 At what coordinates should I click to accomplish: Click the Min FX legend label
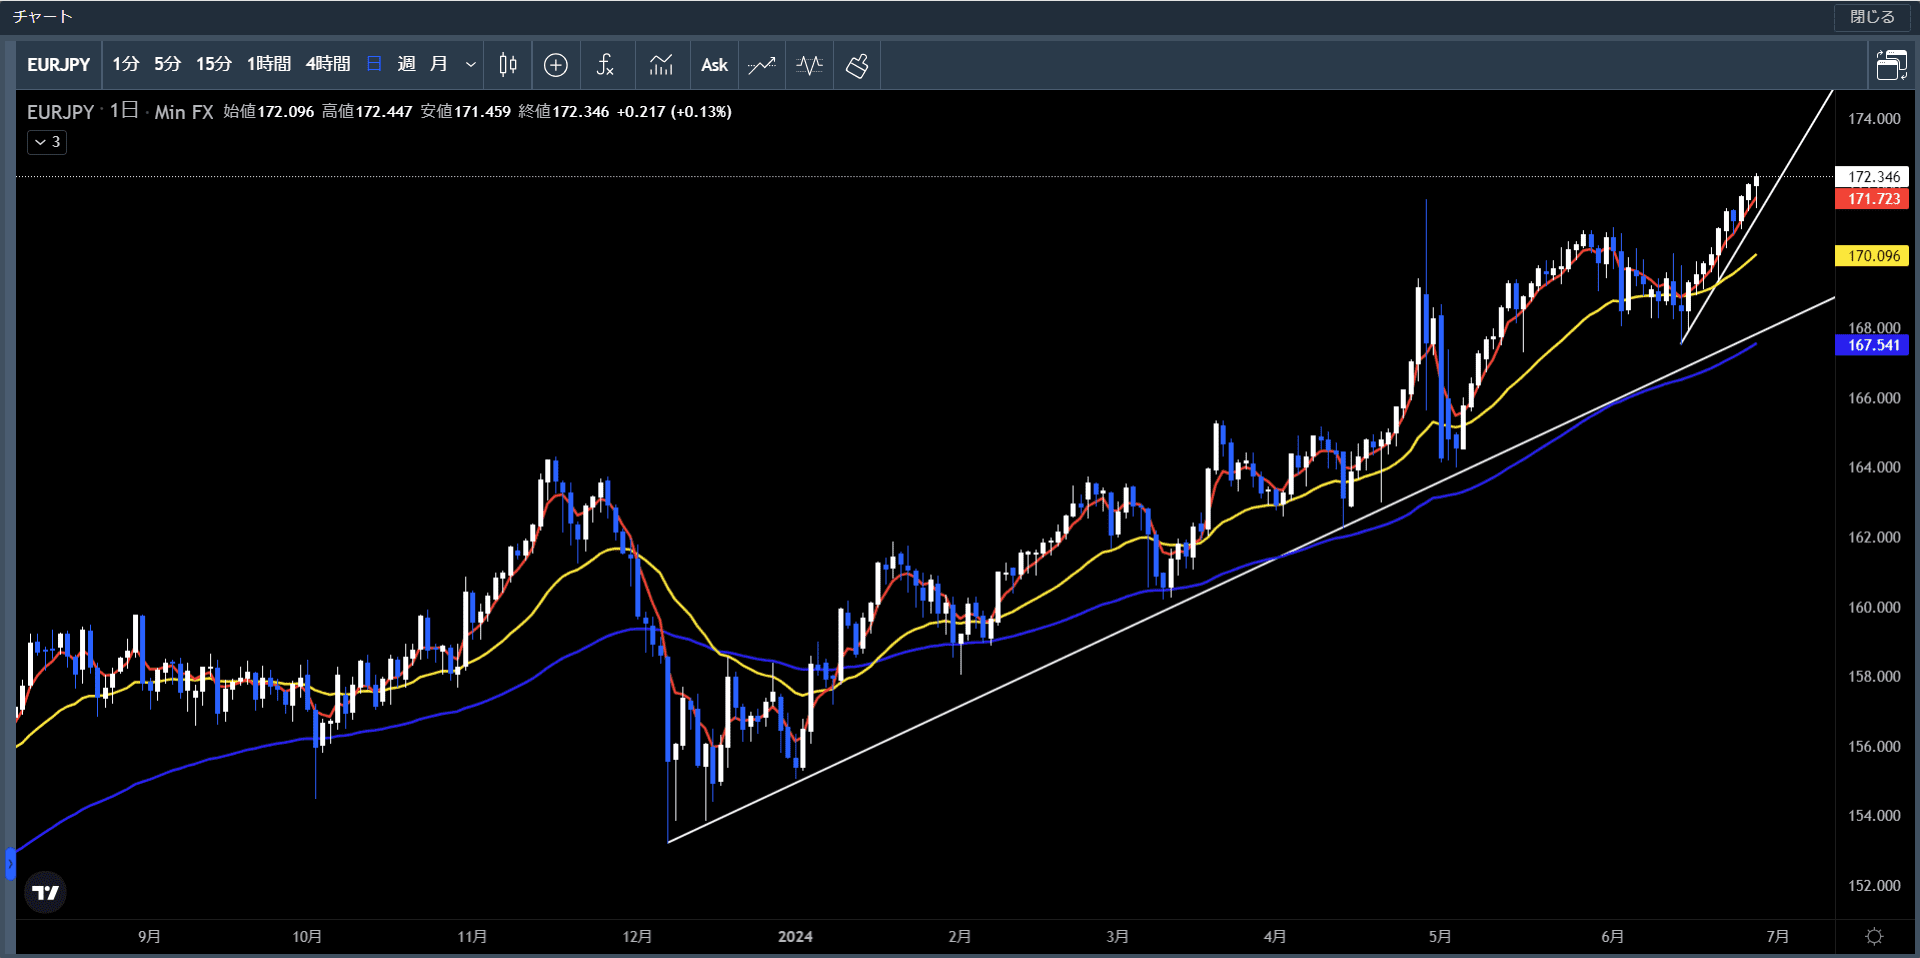[184, 113]
